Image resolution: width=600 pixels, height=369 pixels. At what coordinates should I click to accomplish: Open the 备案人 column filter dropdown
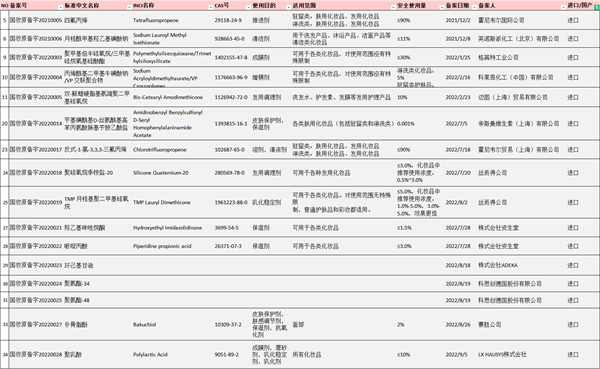click(x=563, y=7)
